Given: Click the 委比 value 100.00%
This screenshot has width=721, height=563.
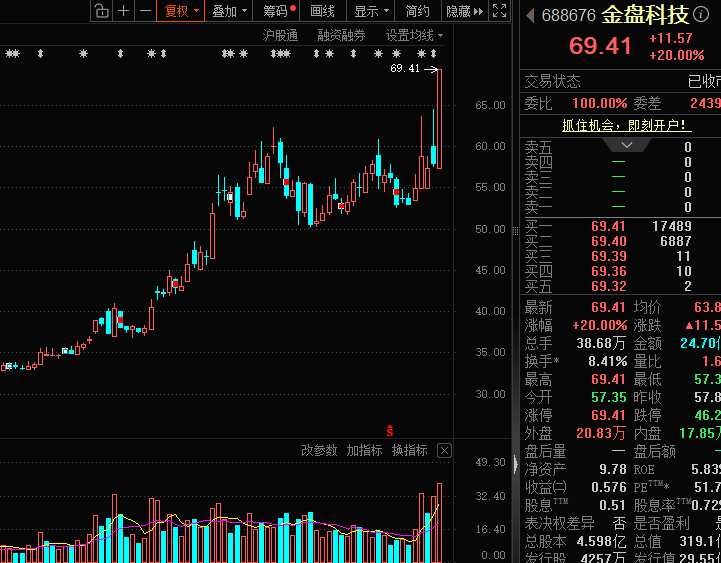Looking at the screenshot, I should pyautogui.click(x=599, y=103).
